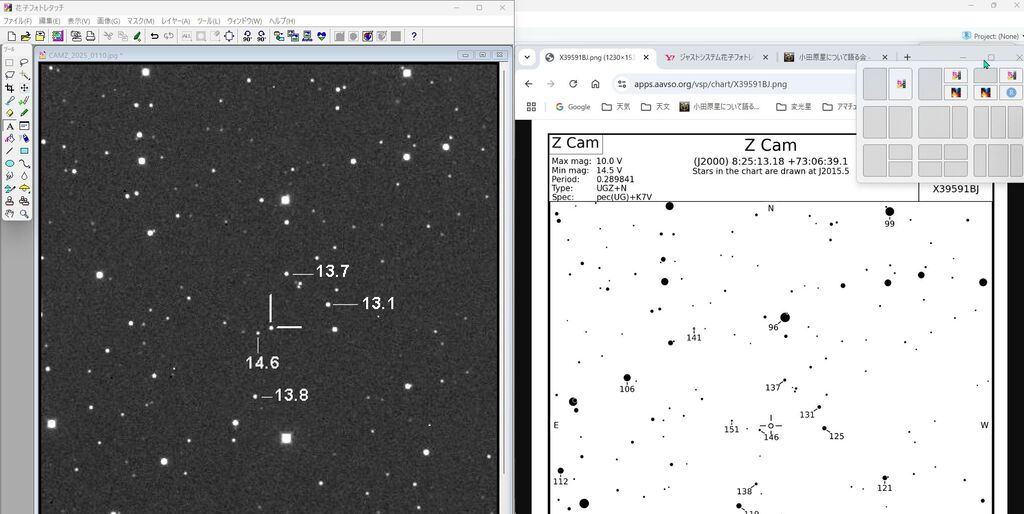1024x514 pixels.
Task: Close the ジャストシステム browser tab
Action: point(765,57)
